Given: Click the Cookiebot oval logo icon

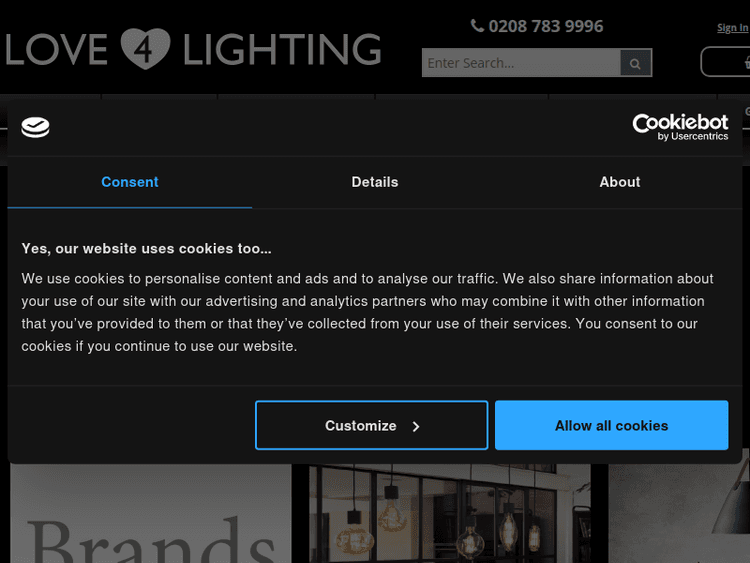Looking at the screenshot, I should (x=36, y=127).
